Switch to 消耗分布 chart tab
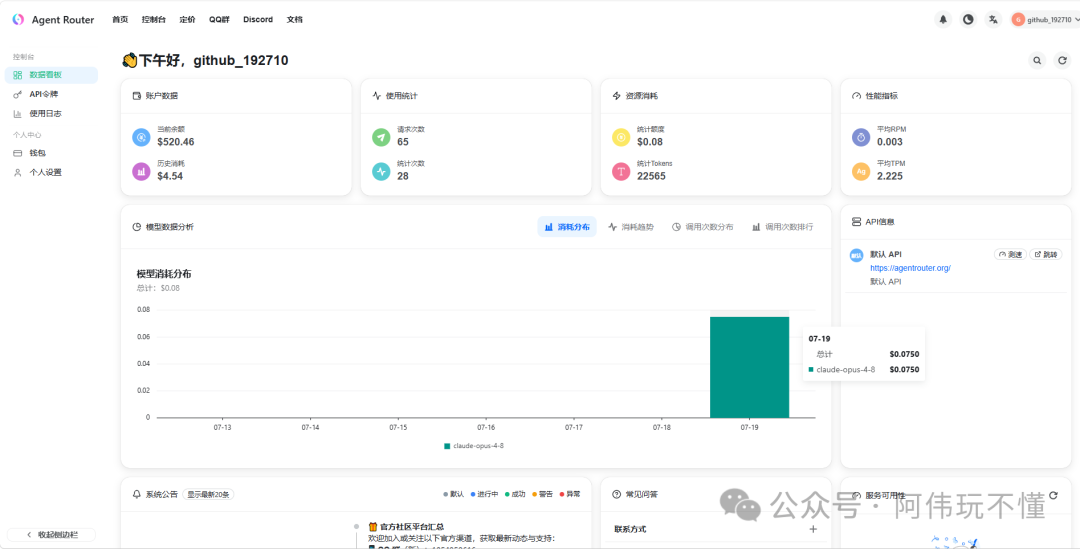Viewport: 1080px width, 549px height. point(567,227)
